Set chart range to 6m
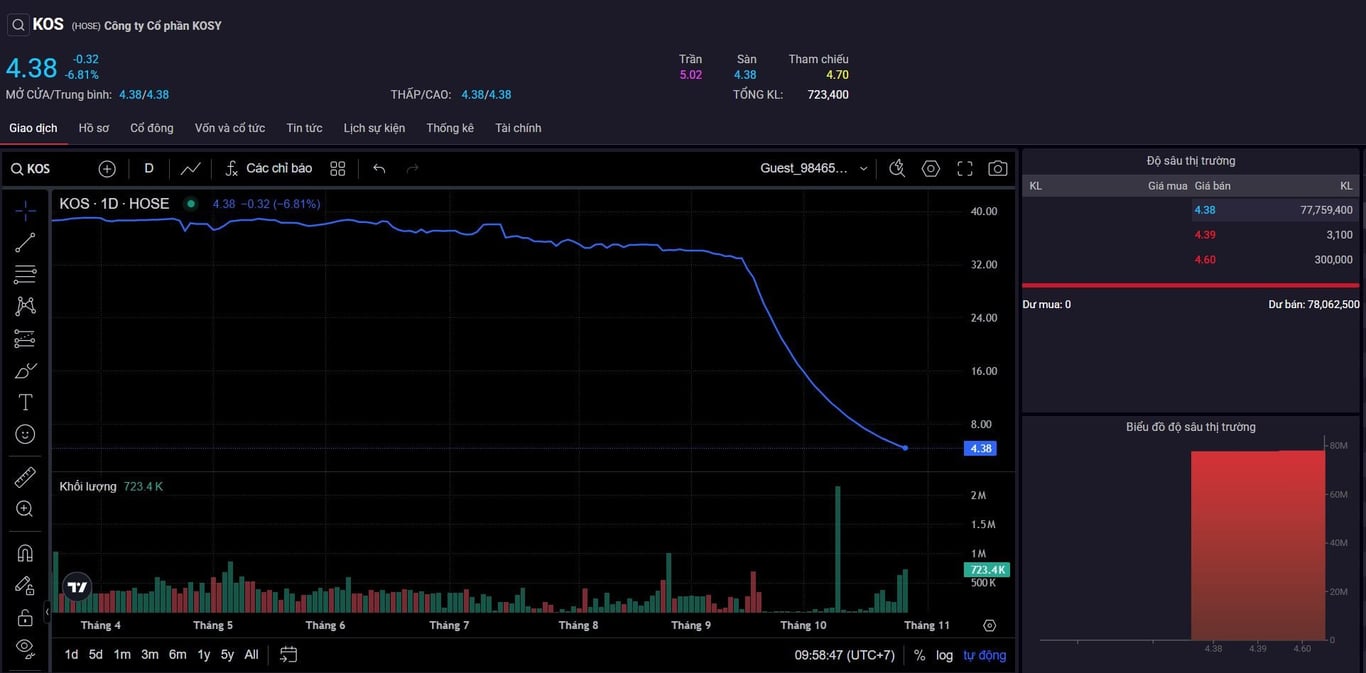 (x=177, y=655)
